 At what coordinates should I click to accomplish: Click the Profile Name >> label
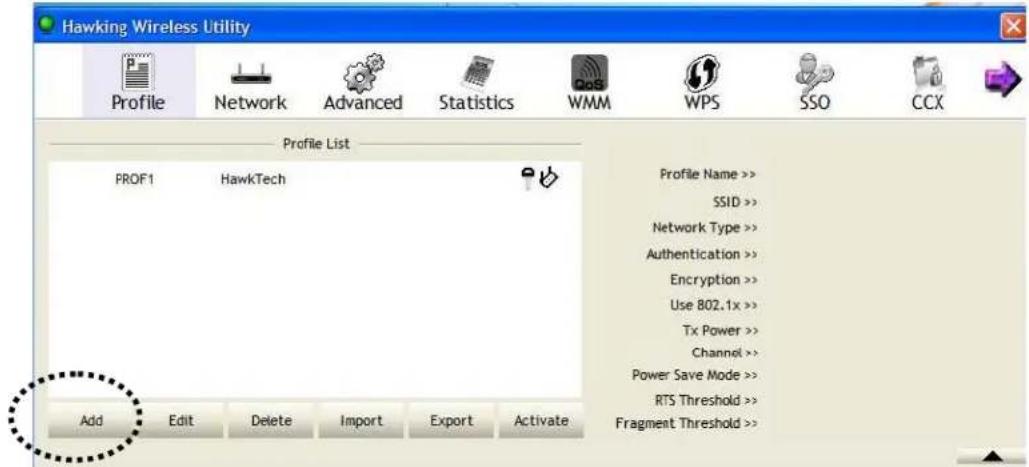(x=709, y=174)
